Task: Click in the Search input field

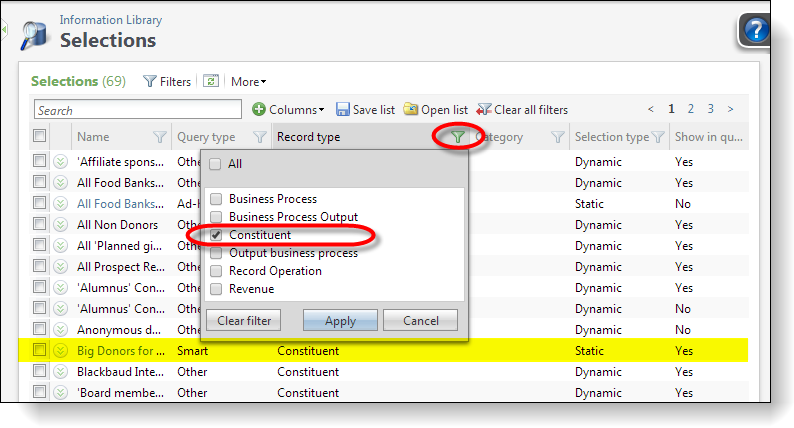Action: coord(138,110)
